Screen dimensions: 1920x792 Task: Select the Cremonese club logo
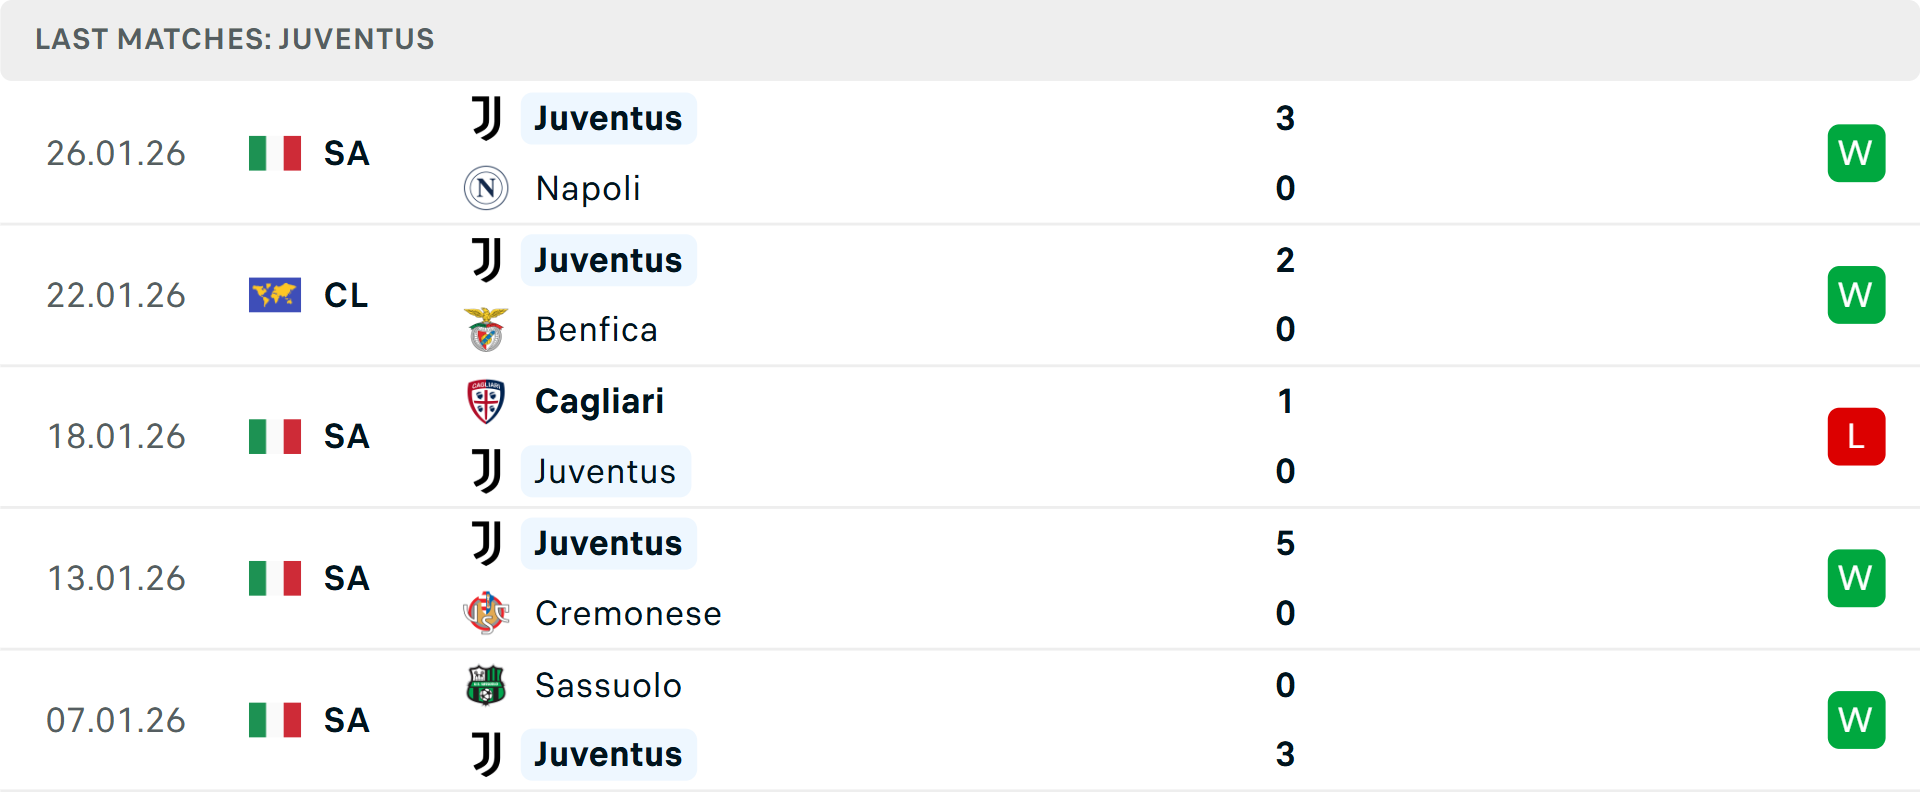(x=486, y=613)
